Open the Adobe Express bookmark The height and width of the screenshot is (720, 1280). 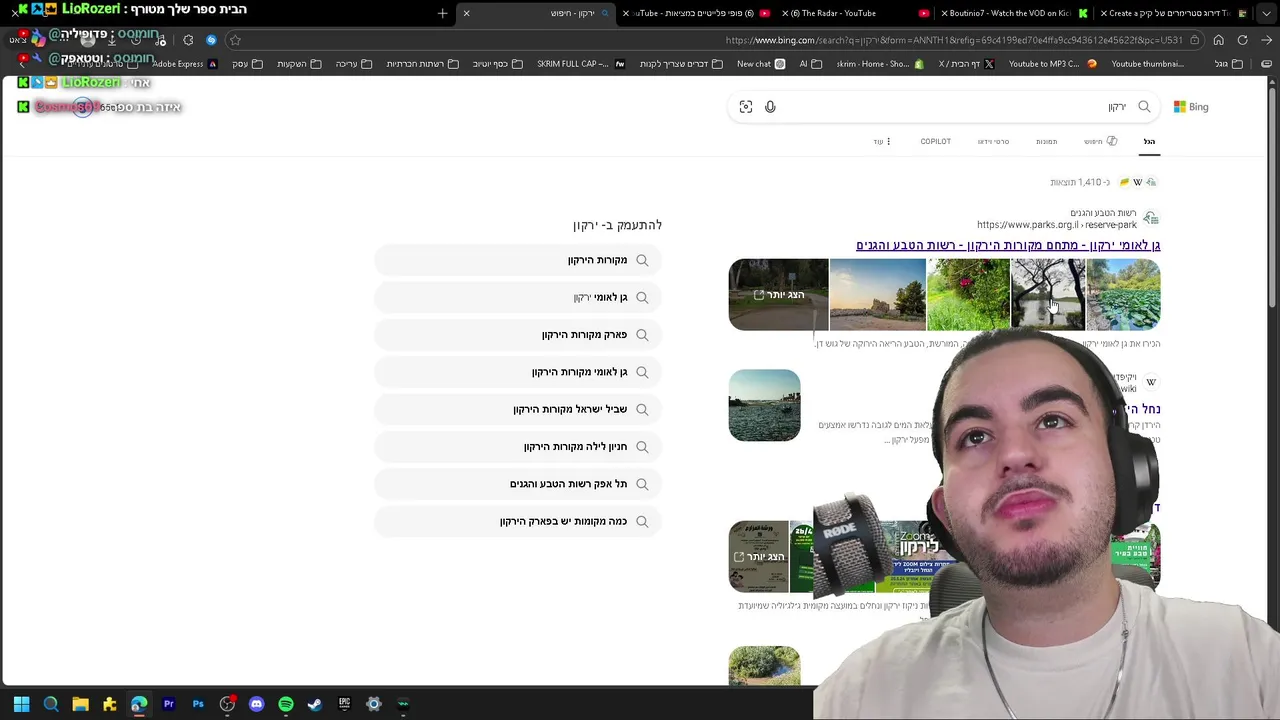[x=184, y=64]
